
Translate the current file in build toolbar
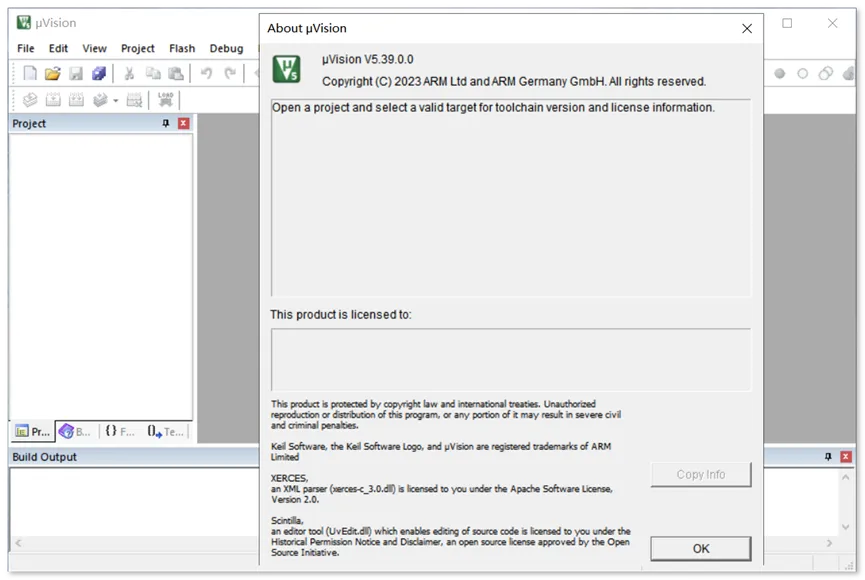point(30,100)
